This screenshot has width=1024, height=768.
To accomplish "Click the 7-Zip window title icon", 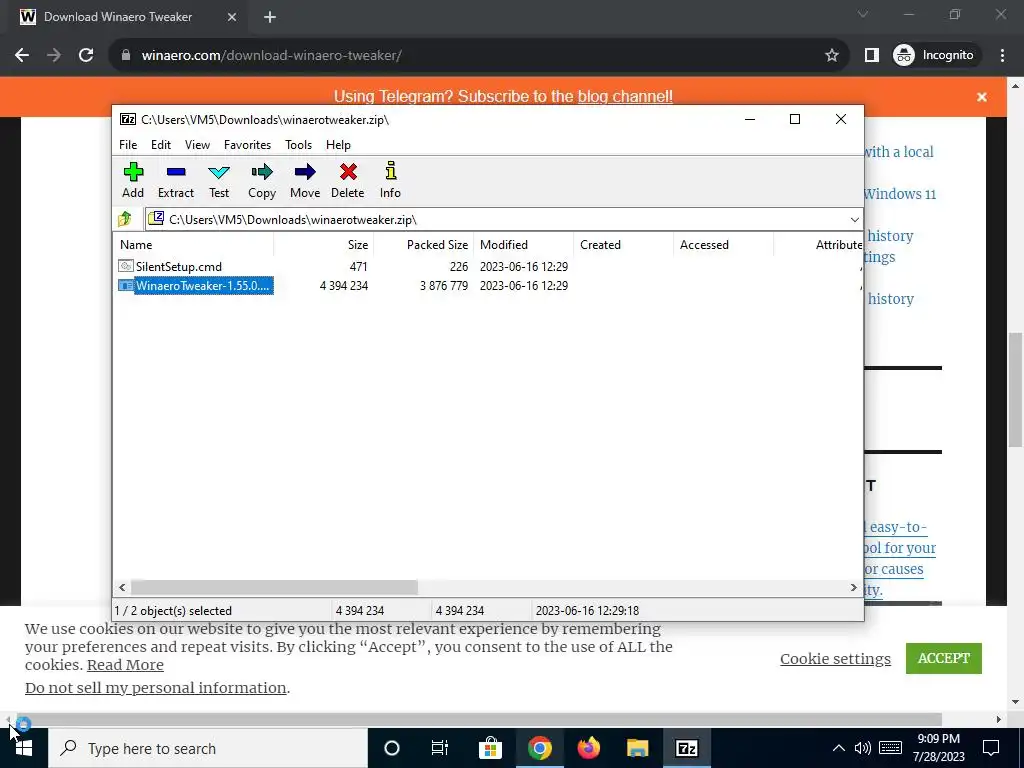I will pyautogui.click(x=128, y=119).
